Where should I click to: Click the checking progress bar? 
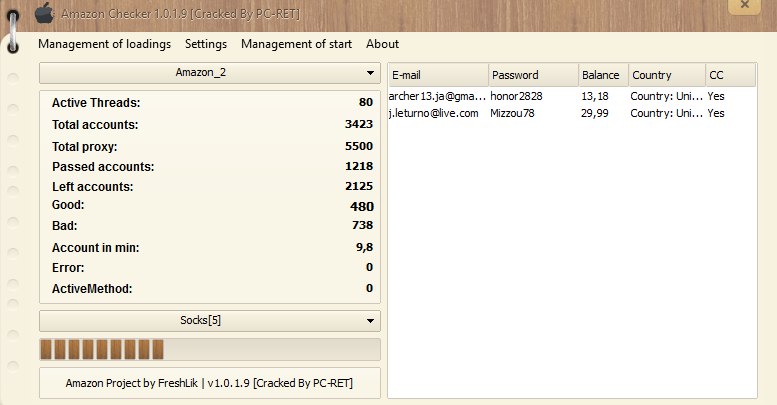coord(210,349)
